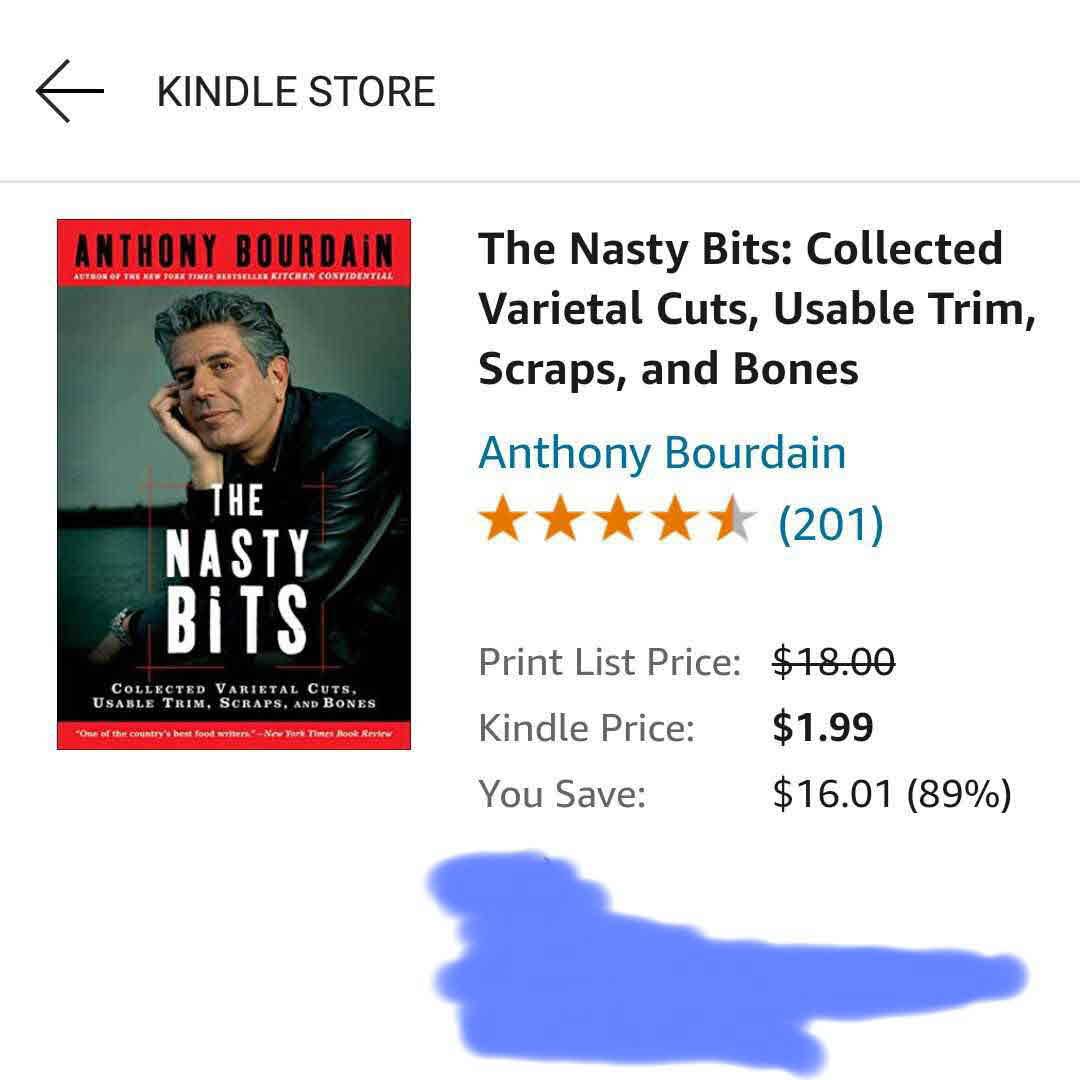
Task: Select the middle orange rating star
Action: tap(617, 522)
